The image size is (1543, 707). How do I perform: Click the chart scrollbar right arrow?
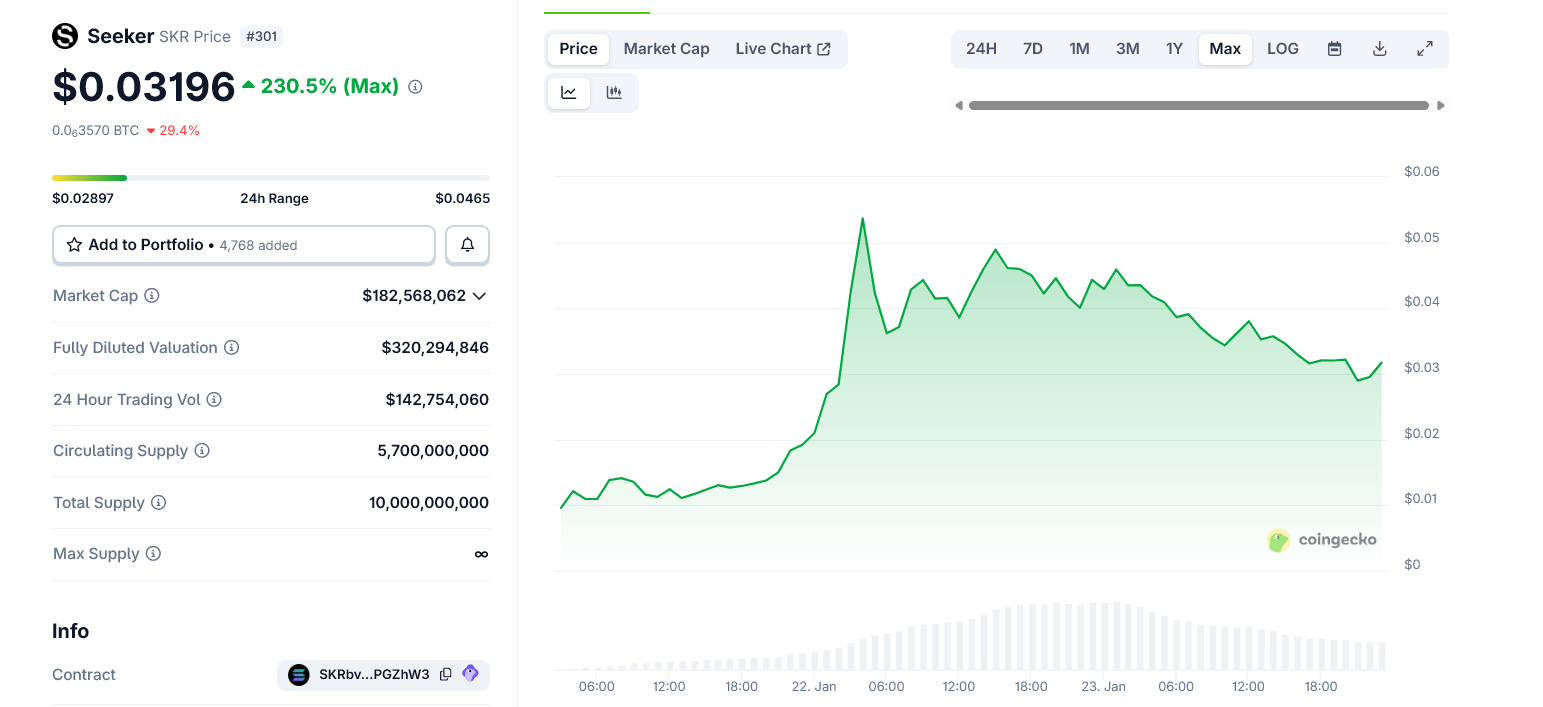coord(1440,104)
